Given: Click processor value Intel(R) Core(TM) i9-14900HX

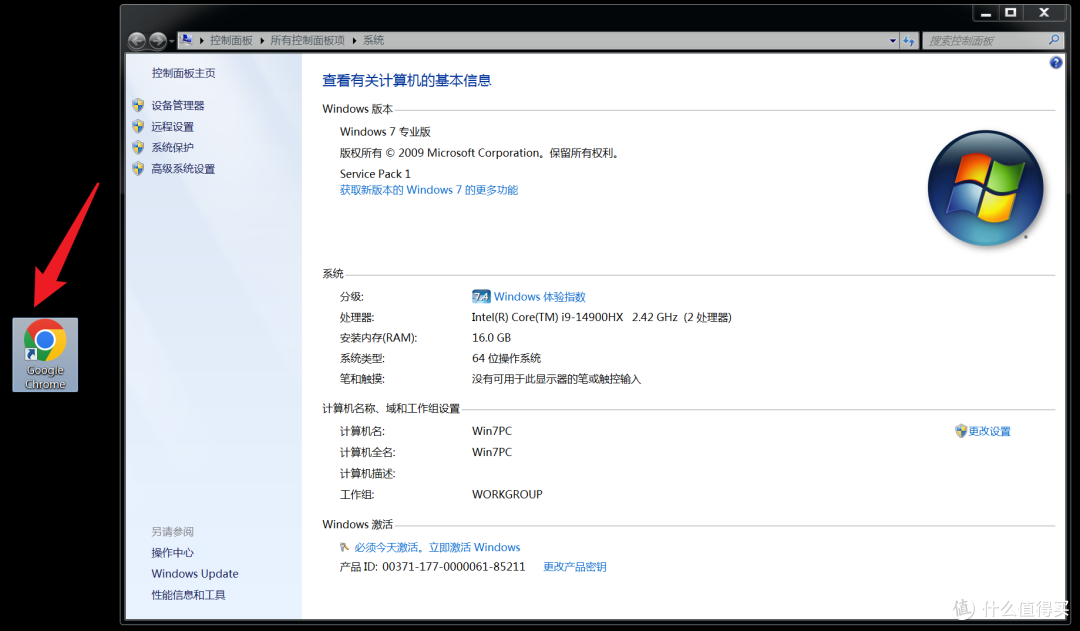Looking at the screenshot, I should coord(547,318).
